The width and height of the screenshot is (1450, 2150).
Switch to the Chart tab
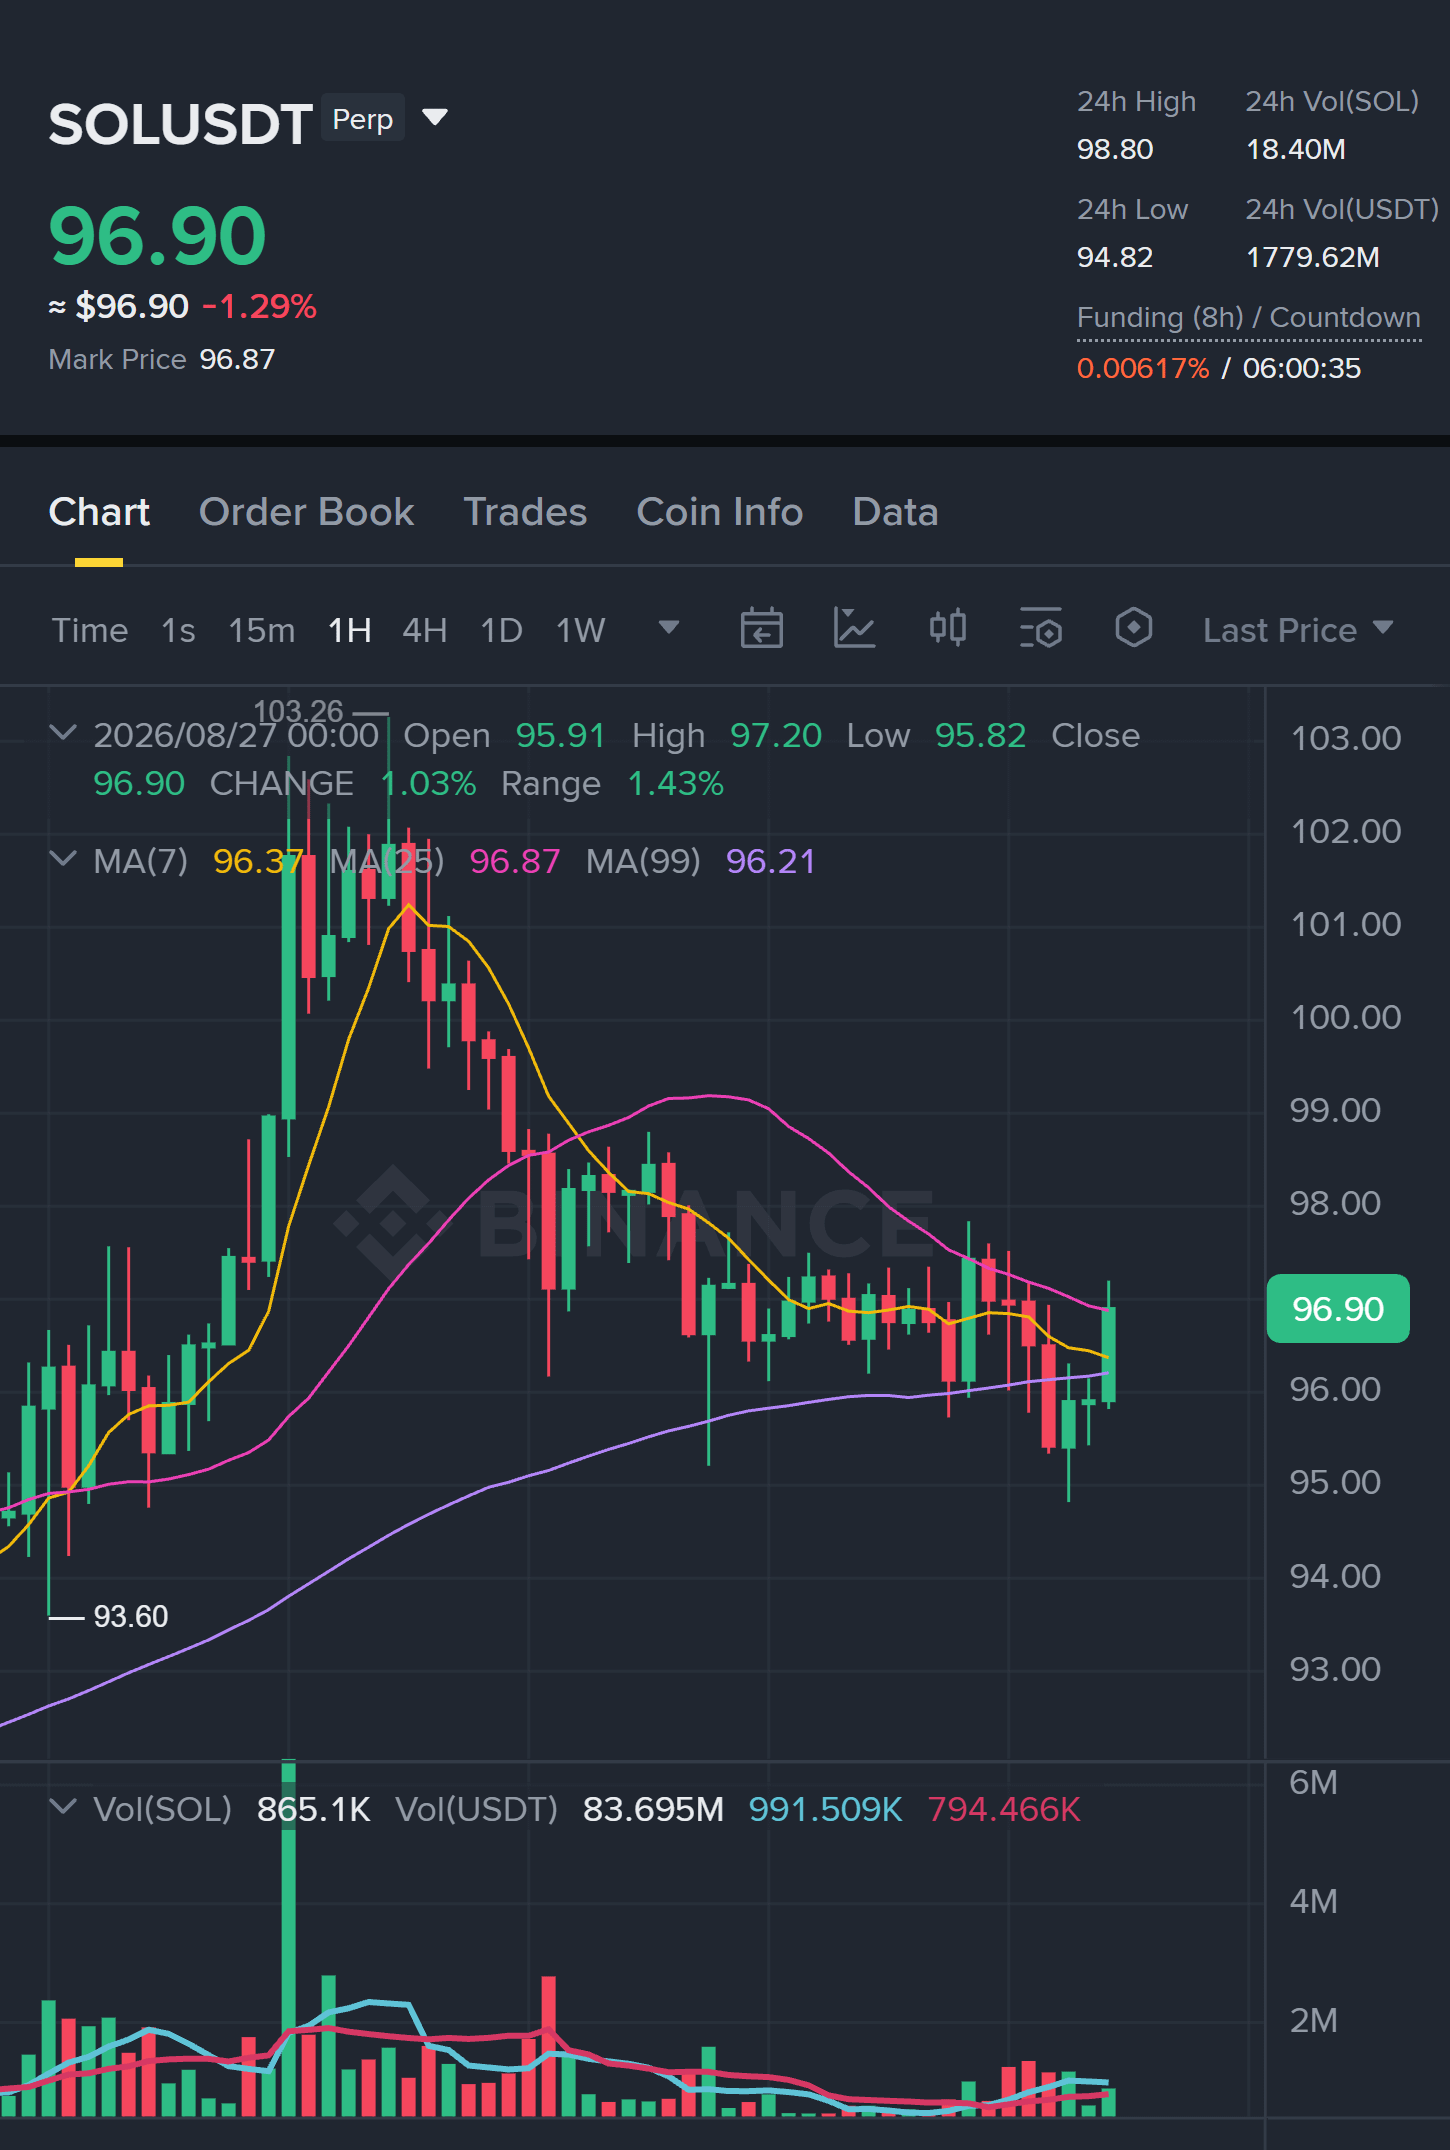pos(99,512)
